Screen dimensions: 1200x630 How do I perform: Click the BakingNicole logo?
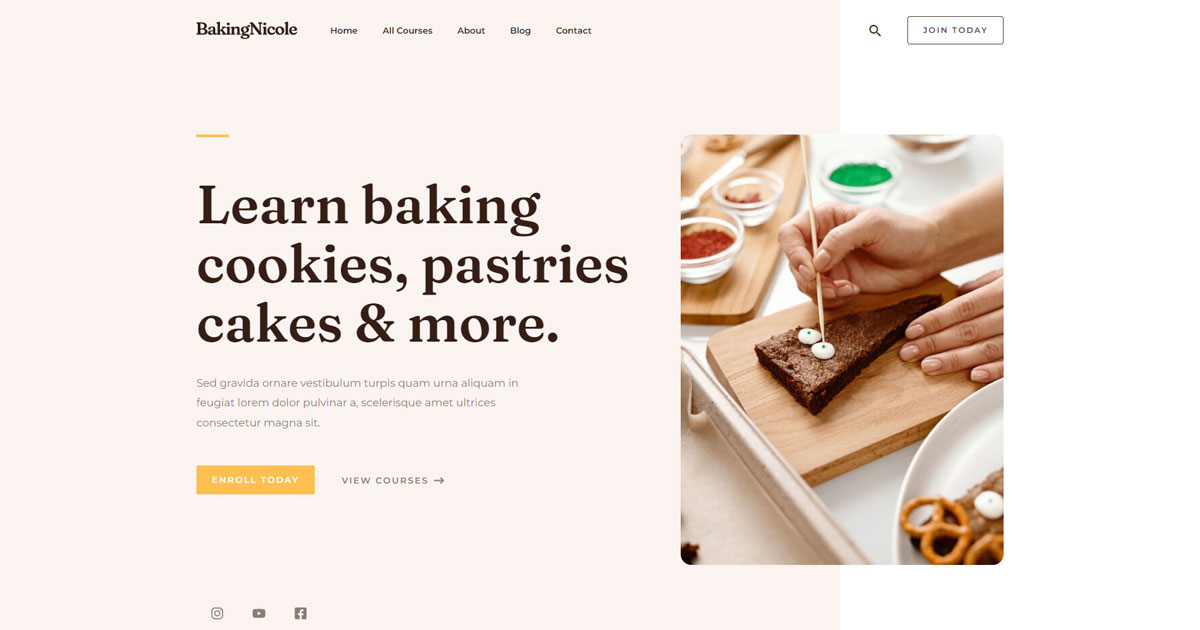pyautogui.click(x=246, y=30)
